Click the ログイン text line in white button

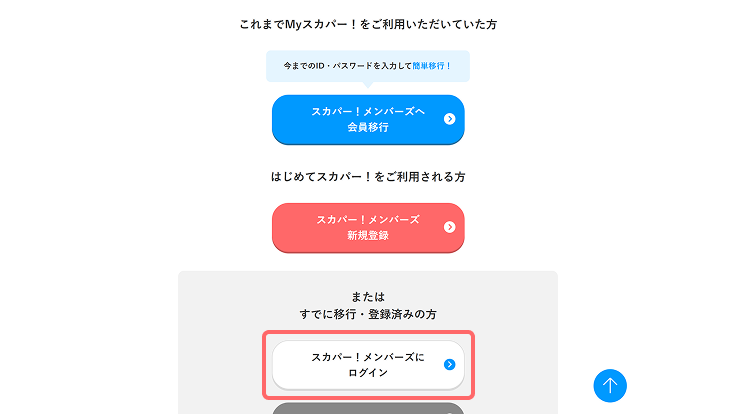(368, 373)
